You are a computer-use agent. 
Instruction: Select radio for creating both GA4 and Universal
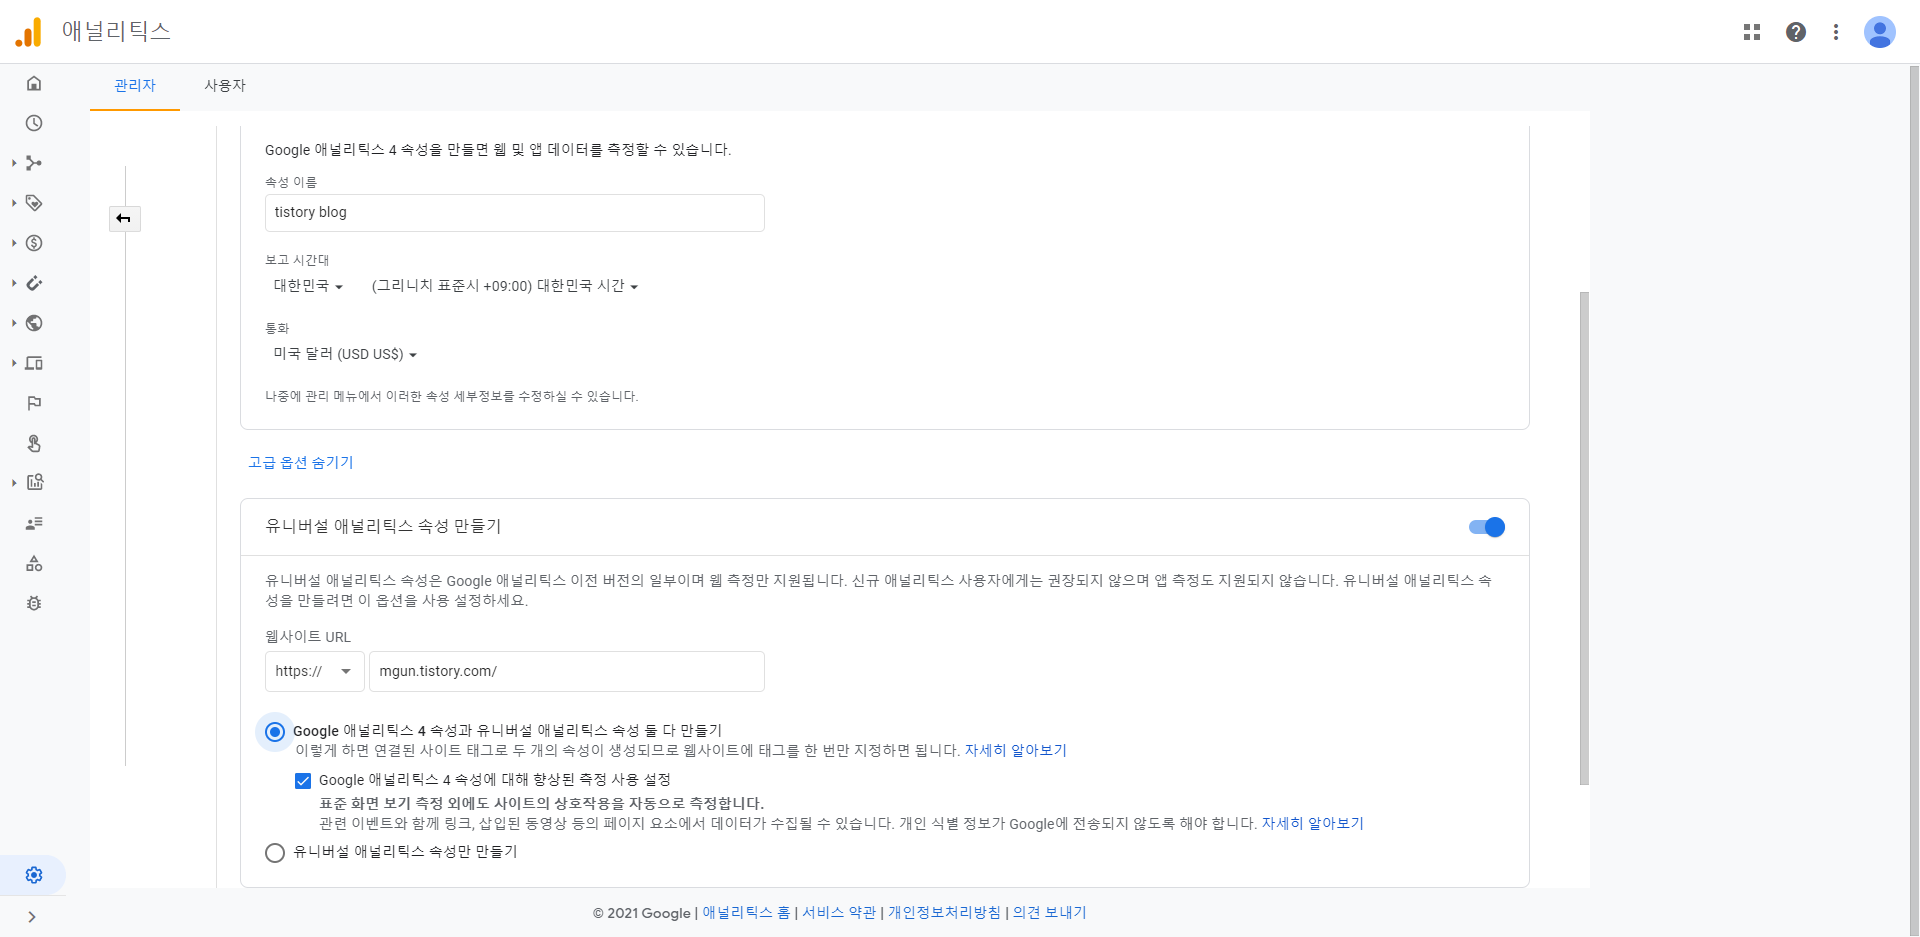point(275,732)
